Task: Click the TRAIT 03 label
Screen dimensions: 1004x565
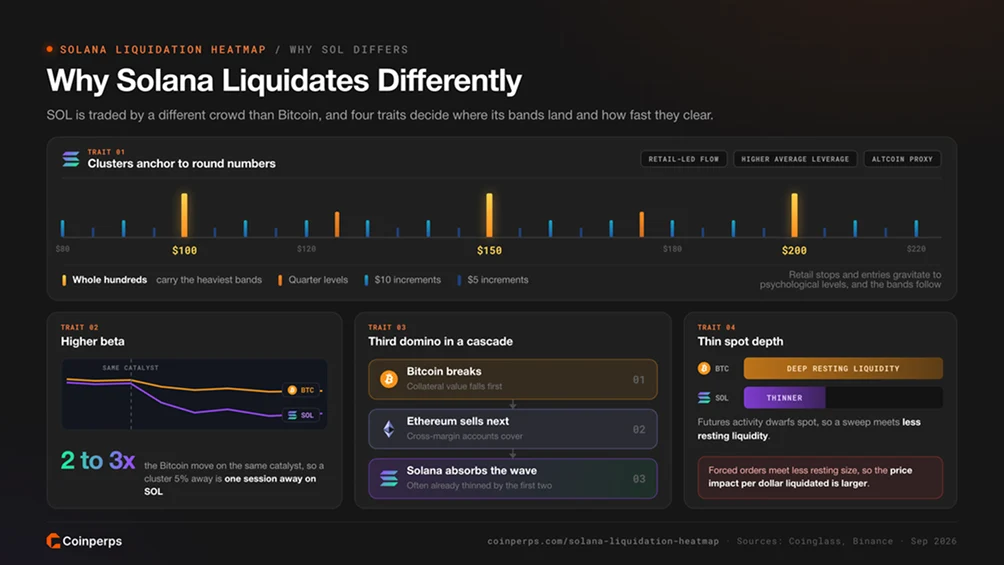Action: (x=387, y=327)
